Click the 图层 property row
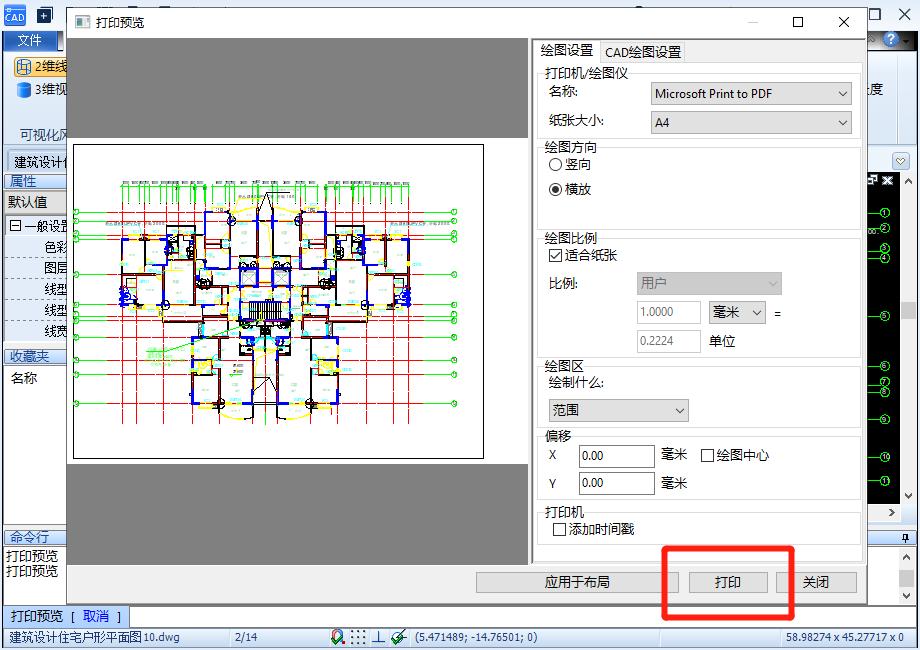The image size is (920, 650). pyautogui.click(x=36, y=268)
